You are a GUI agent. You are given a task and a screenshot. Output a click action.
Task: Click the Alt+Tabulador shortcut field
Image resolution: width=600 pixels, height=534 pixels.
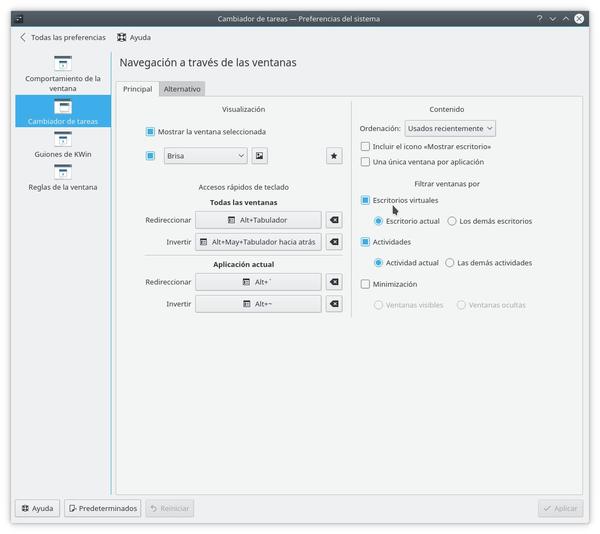pos(258,220)
